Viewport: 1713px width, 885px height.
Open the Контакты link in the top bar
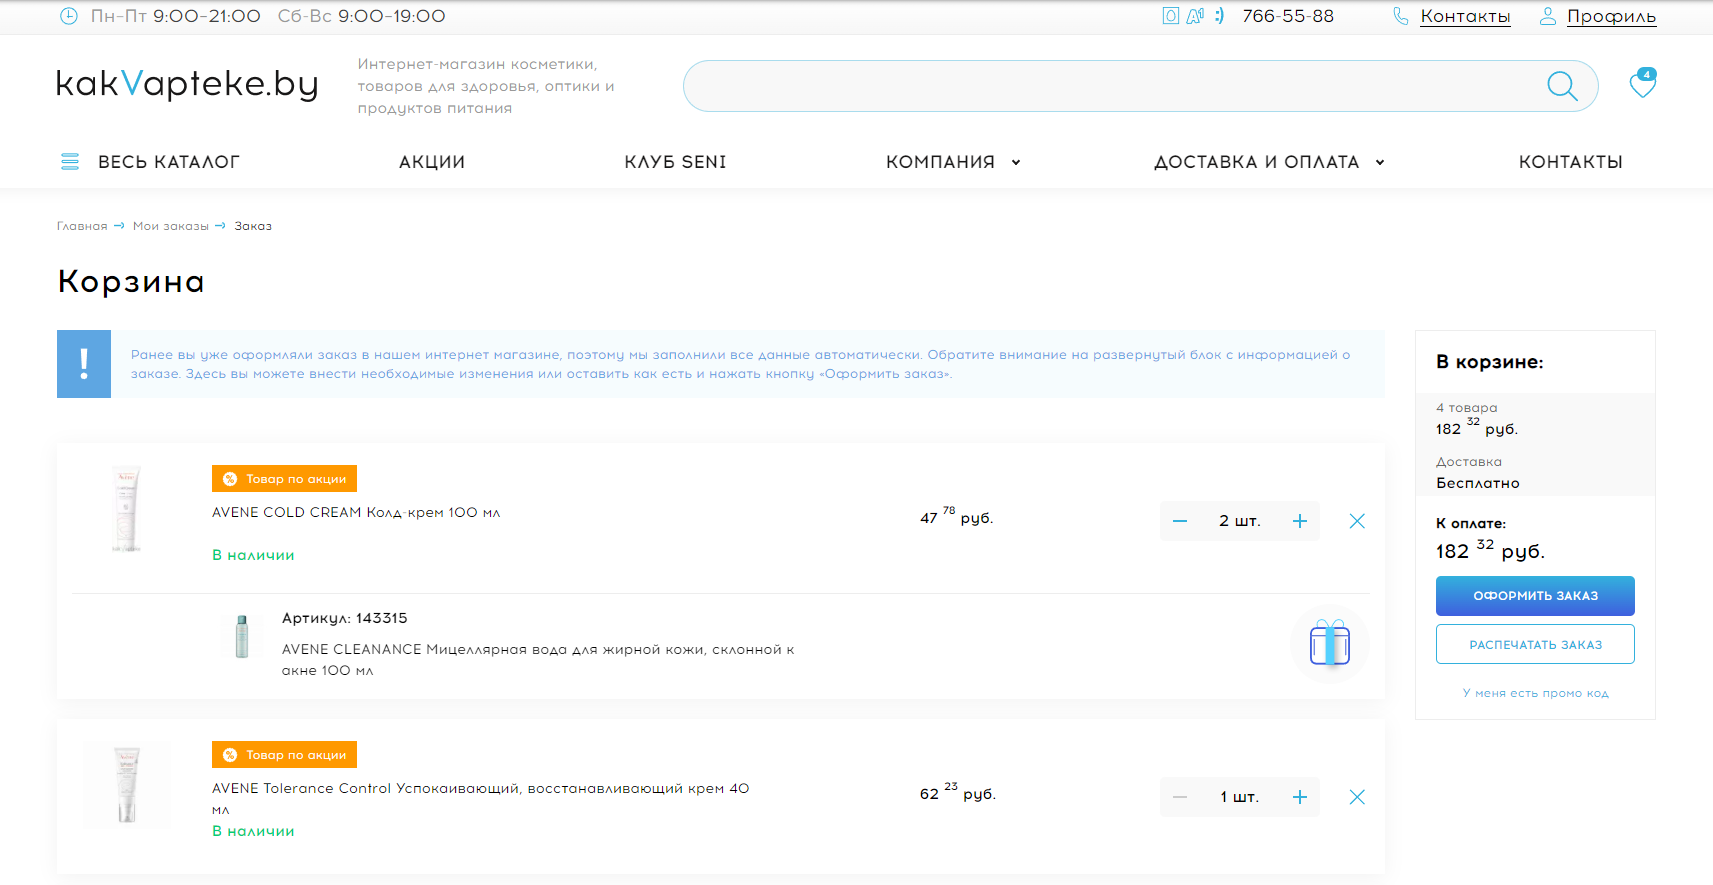point(1465,17)
